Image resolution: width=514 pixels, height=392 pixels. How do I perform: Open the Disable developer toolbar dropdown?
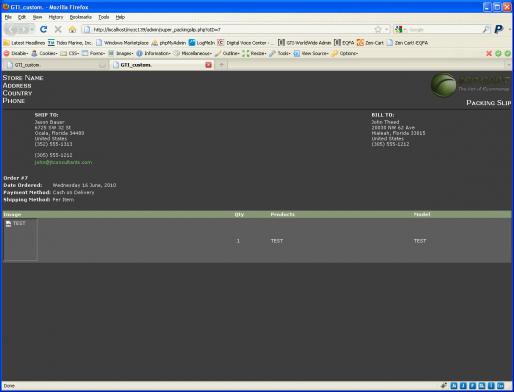pos(16,53)
